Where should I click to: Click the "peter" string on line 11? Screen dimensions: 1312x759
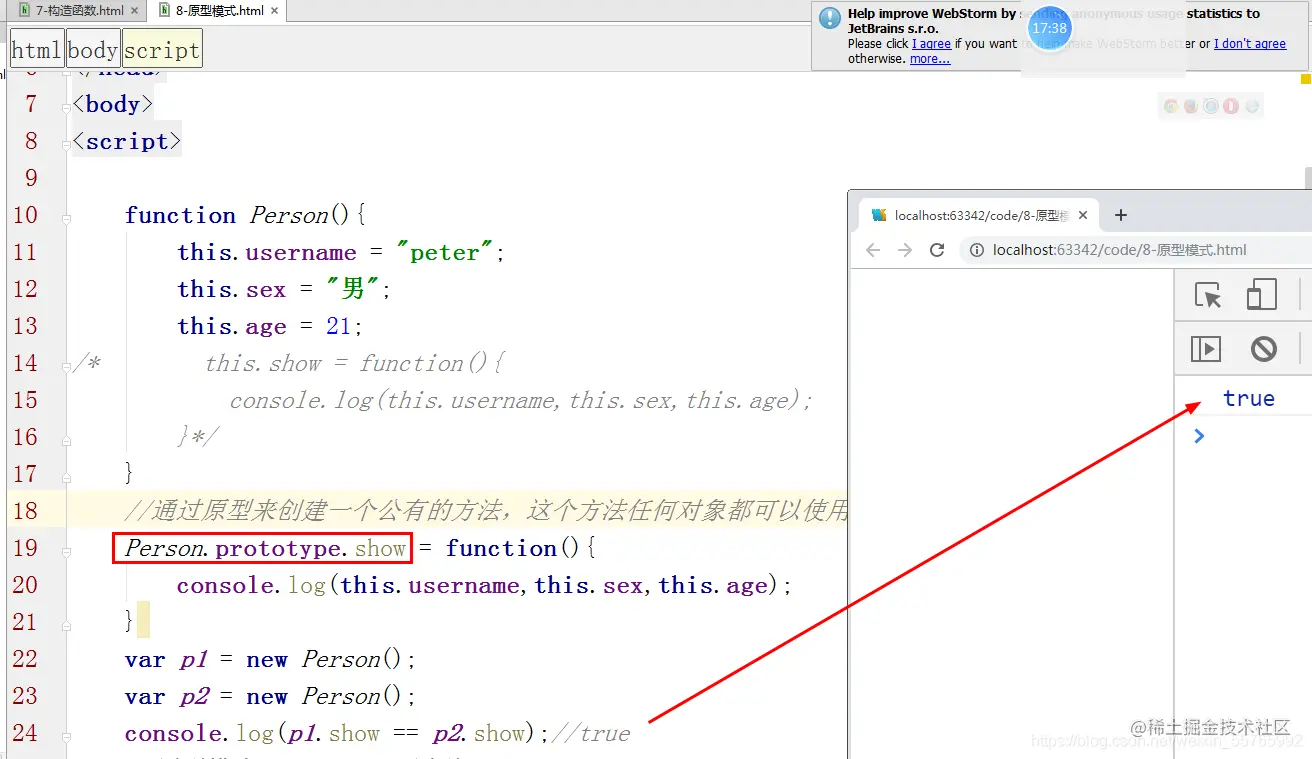(x=445, y=252)
